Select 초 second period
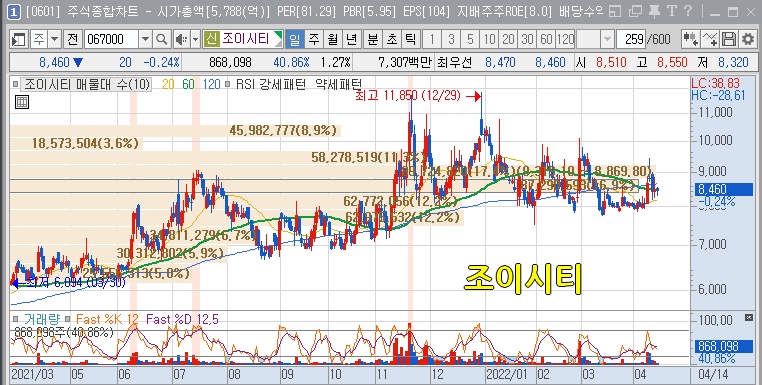 tap(391, 39)
